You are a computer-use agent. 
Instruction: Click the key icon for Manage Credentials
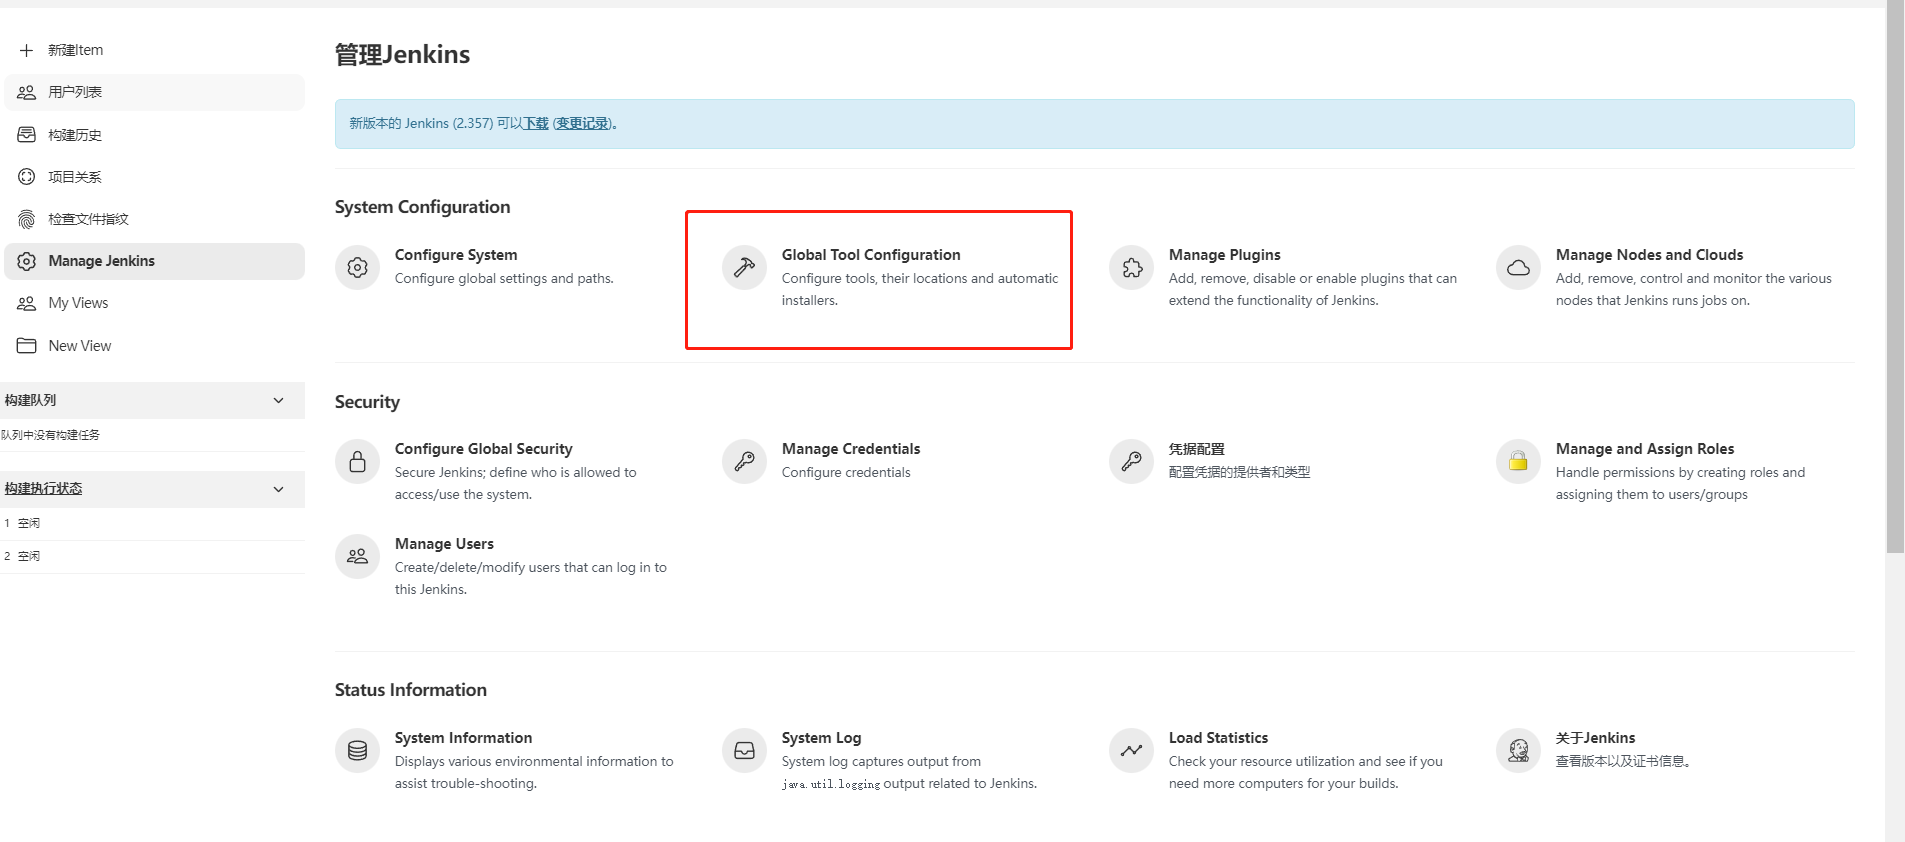(x=745, y=462)
